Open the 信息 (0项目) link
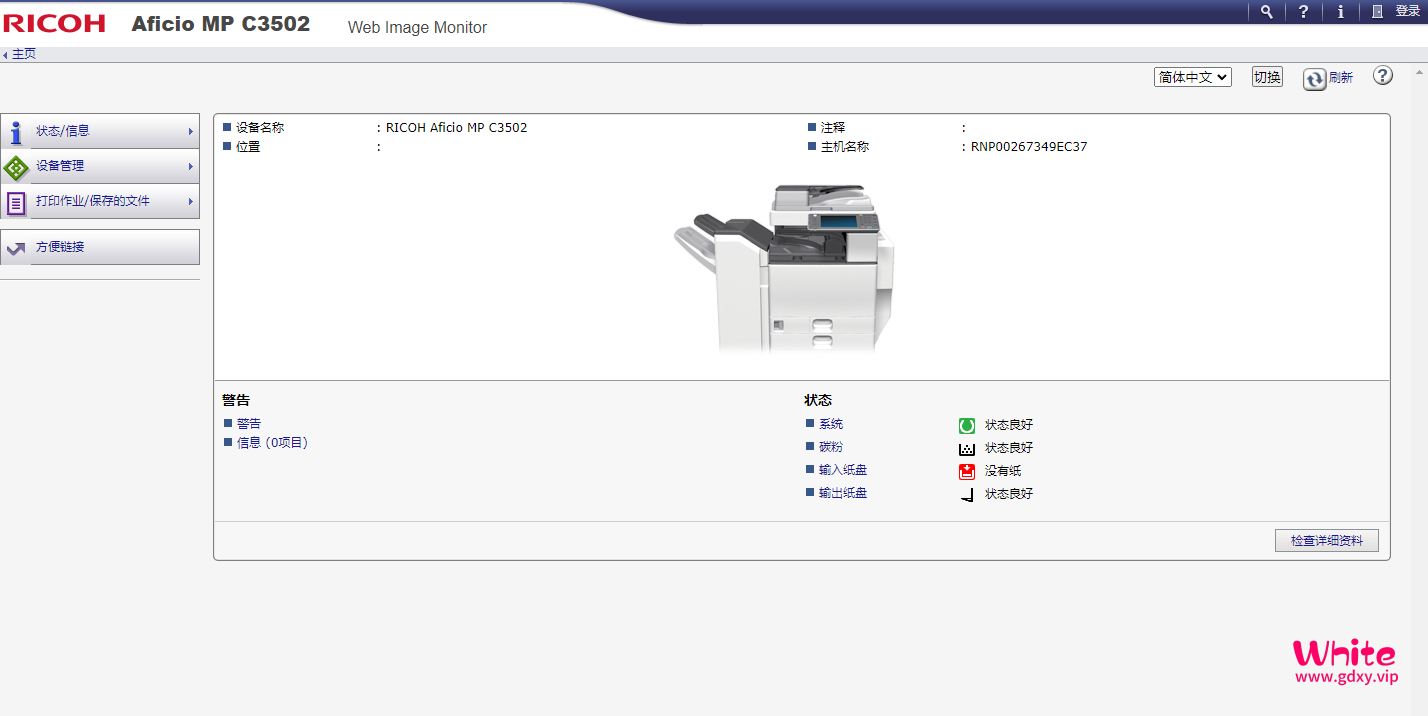The image size is (1428, 716). (272, 443)
